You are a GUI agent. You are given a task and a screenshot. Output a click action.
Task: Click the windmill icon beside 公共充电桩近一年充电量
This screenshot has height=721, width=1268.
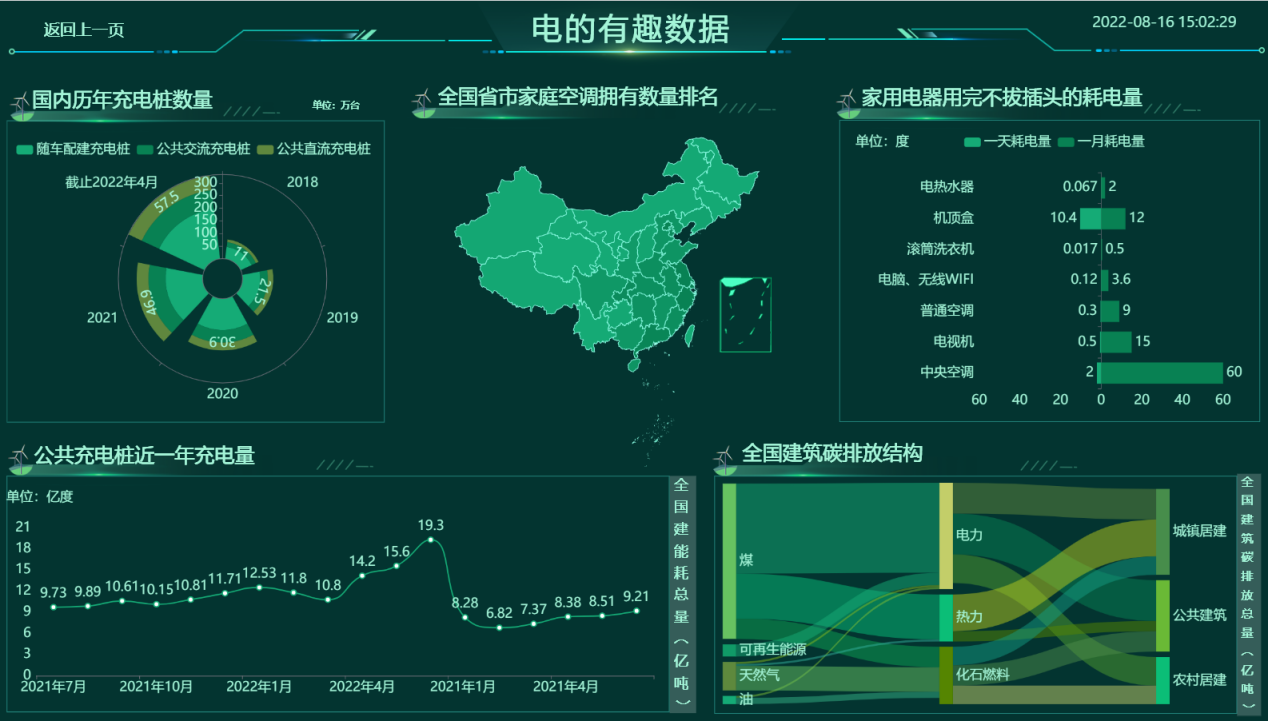(x=22, y=453)
